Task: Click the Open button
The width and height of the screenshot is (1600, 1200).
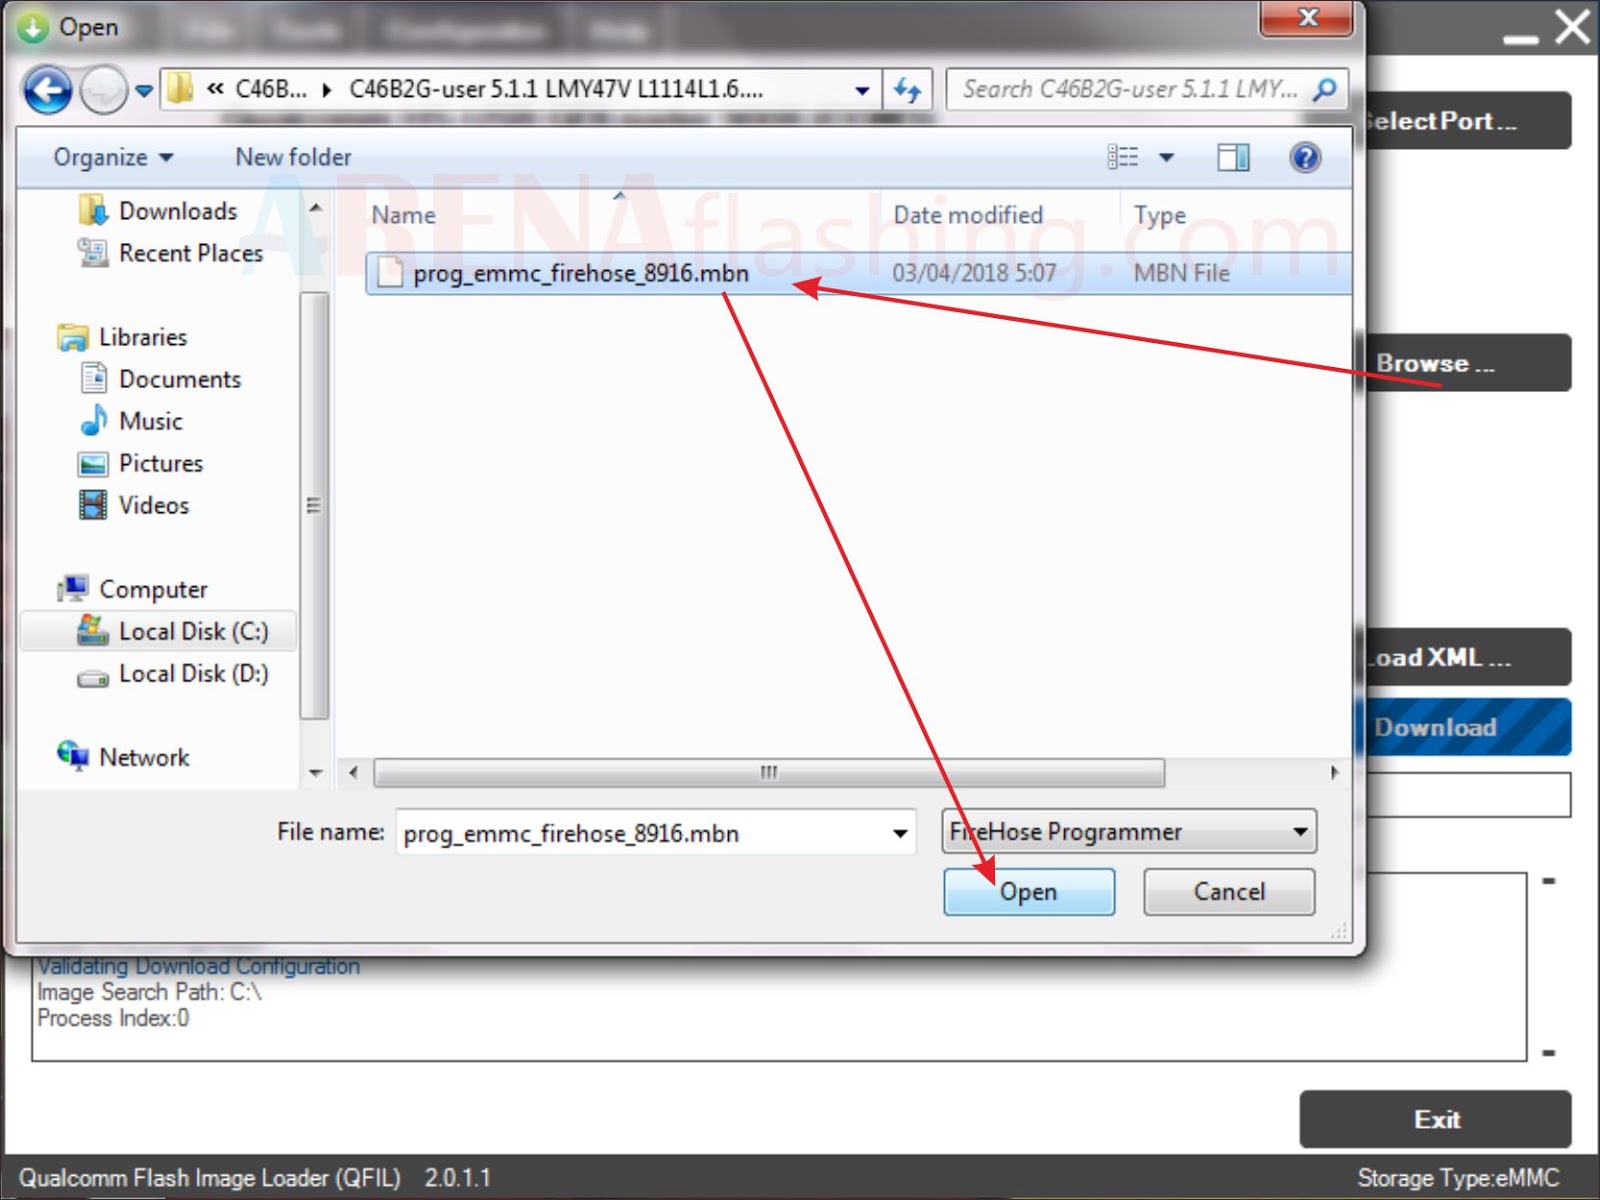Action: coord(1029,891)
